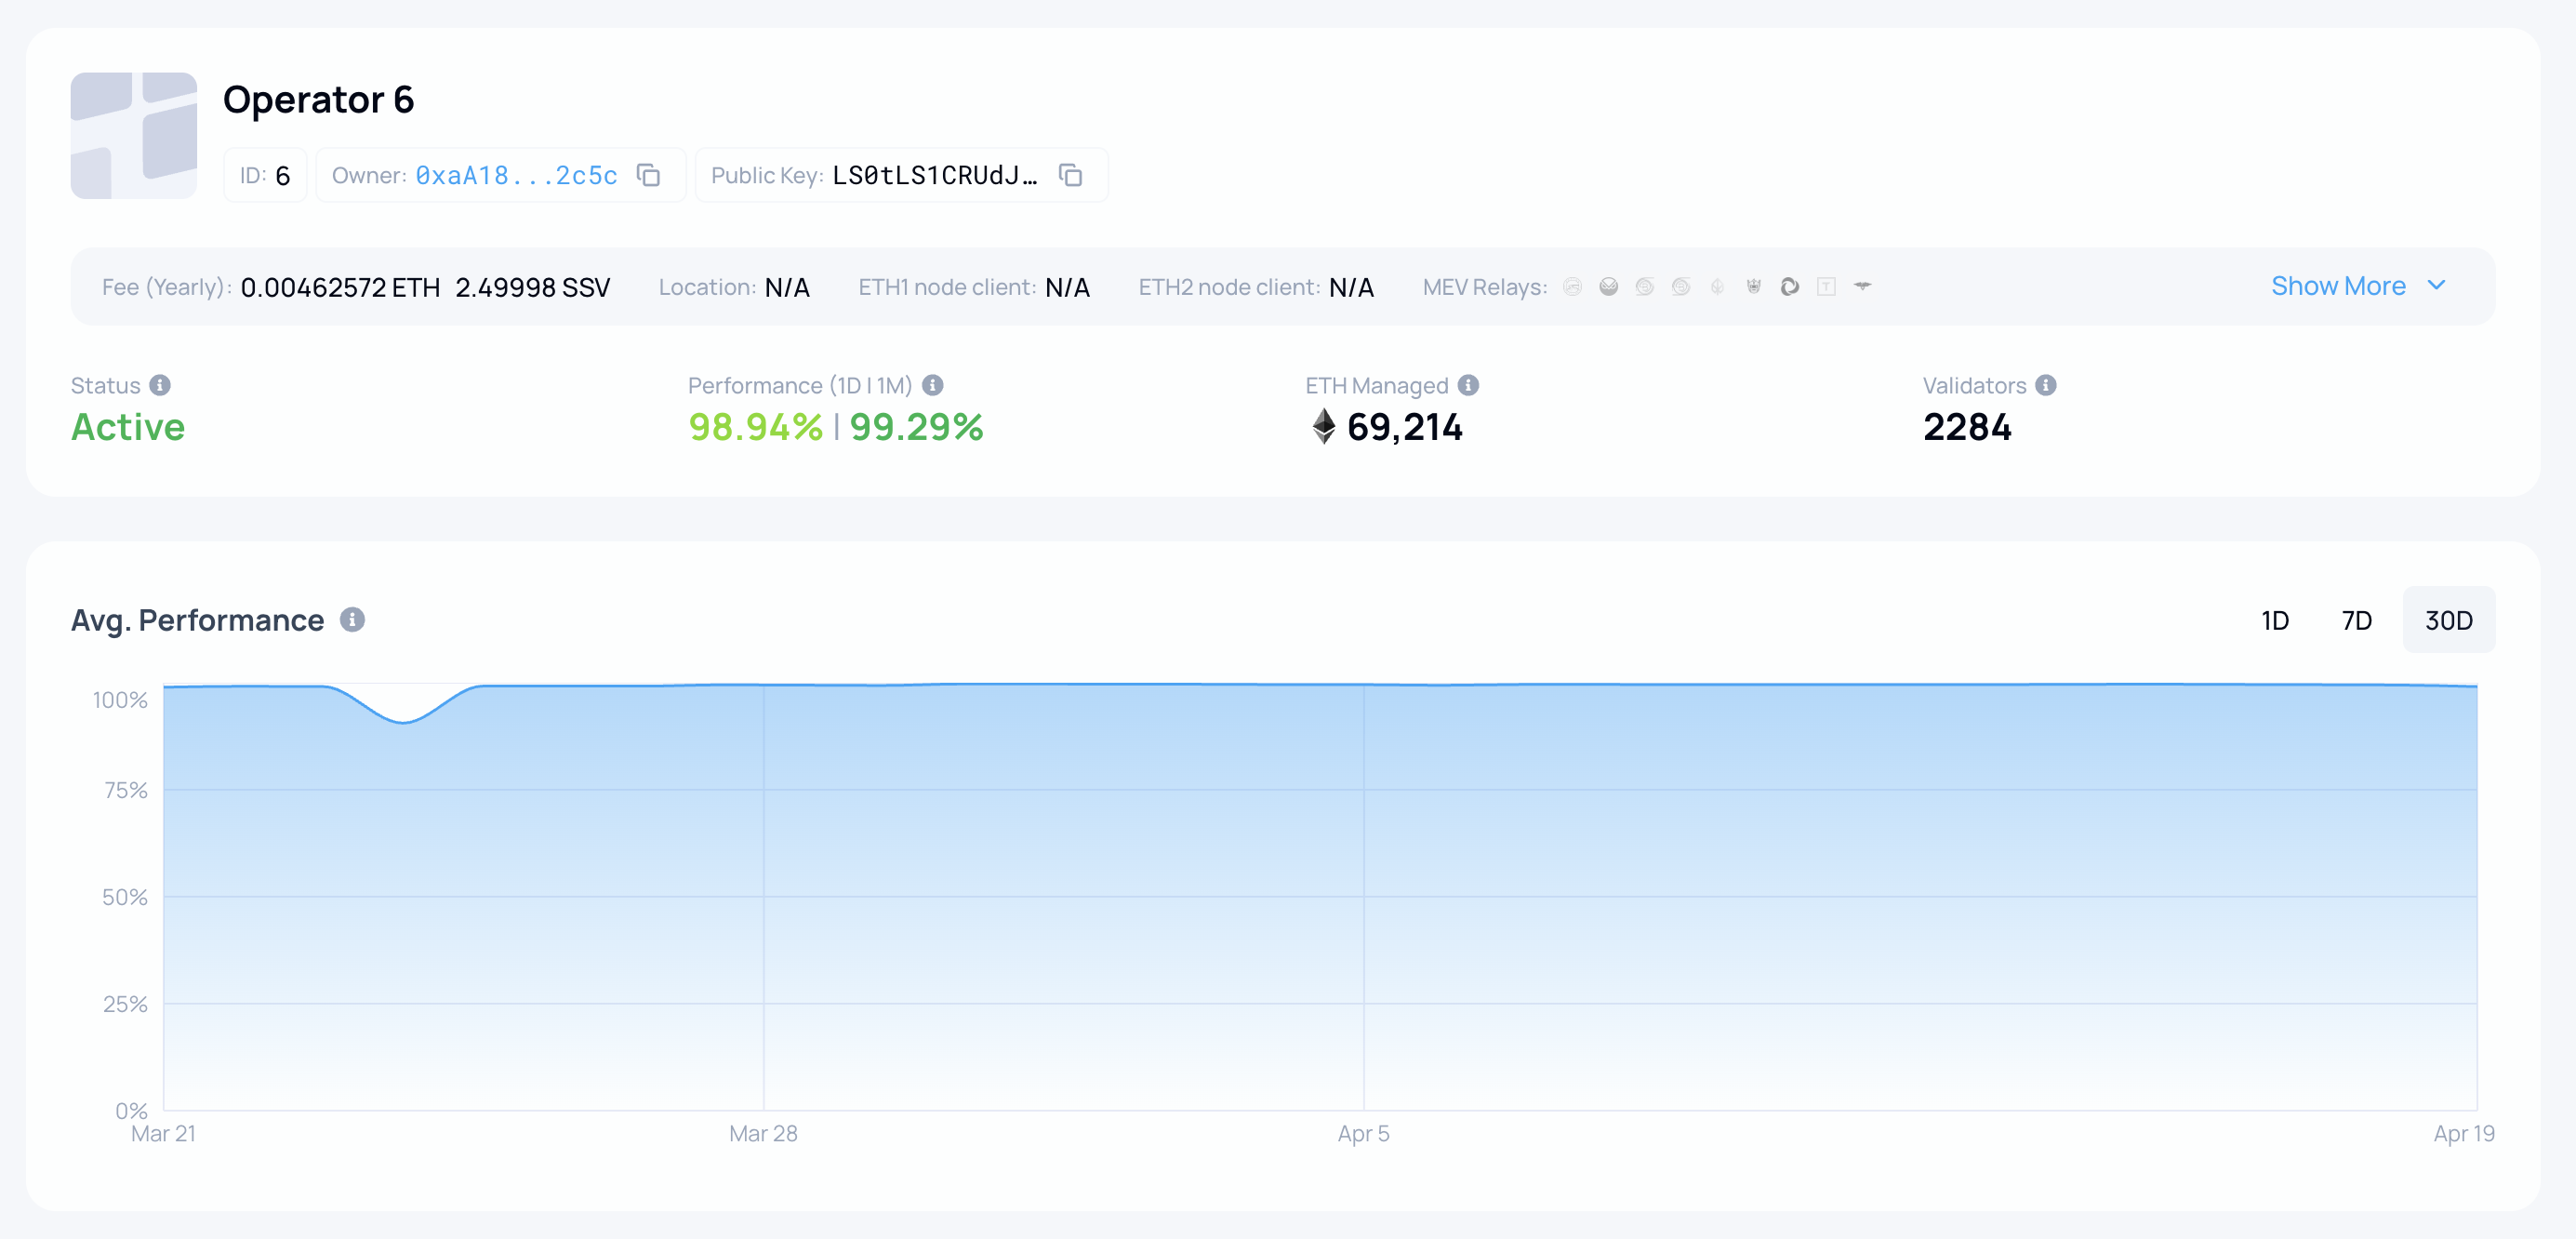The width and height of the screenshot is (2576, 1239).
Task: Click the winged bat MEV relay icon
Action: tap(1862, 286)
